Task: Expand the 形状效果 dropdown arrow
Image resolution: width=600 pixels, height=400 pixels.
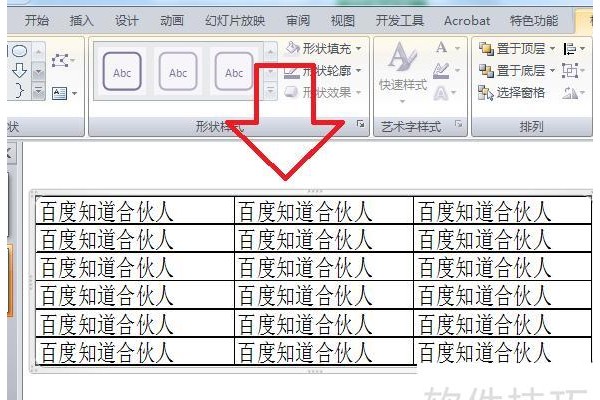Action: coord(359,92)
